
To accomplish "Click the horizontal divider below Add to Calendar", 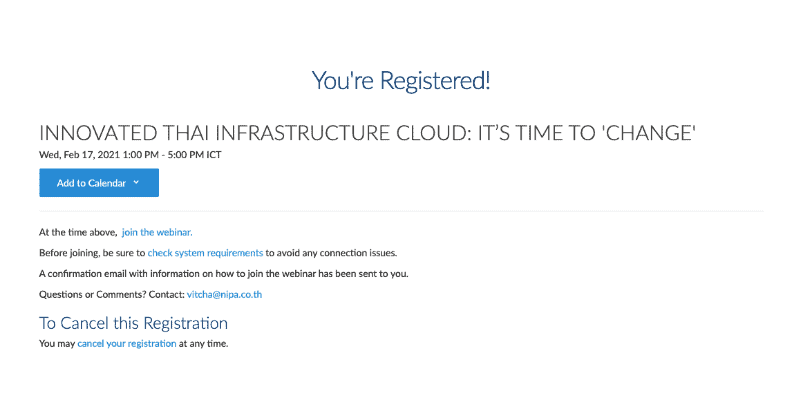I will tap(402, 211).
